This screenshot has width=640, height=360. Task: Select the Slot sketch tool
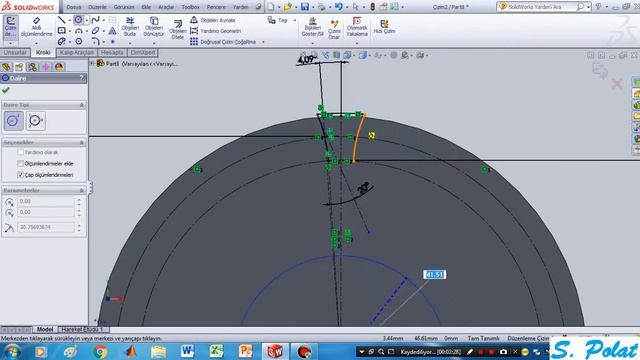pyautogui.click(x=61, y=41)
